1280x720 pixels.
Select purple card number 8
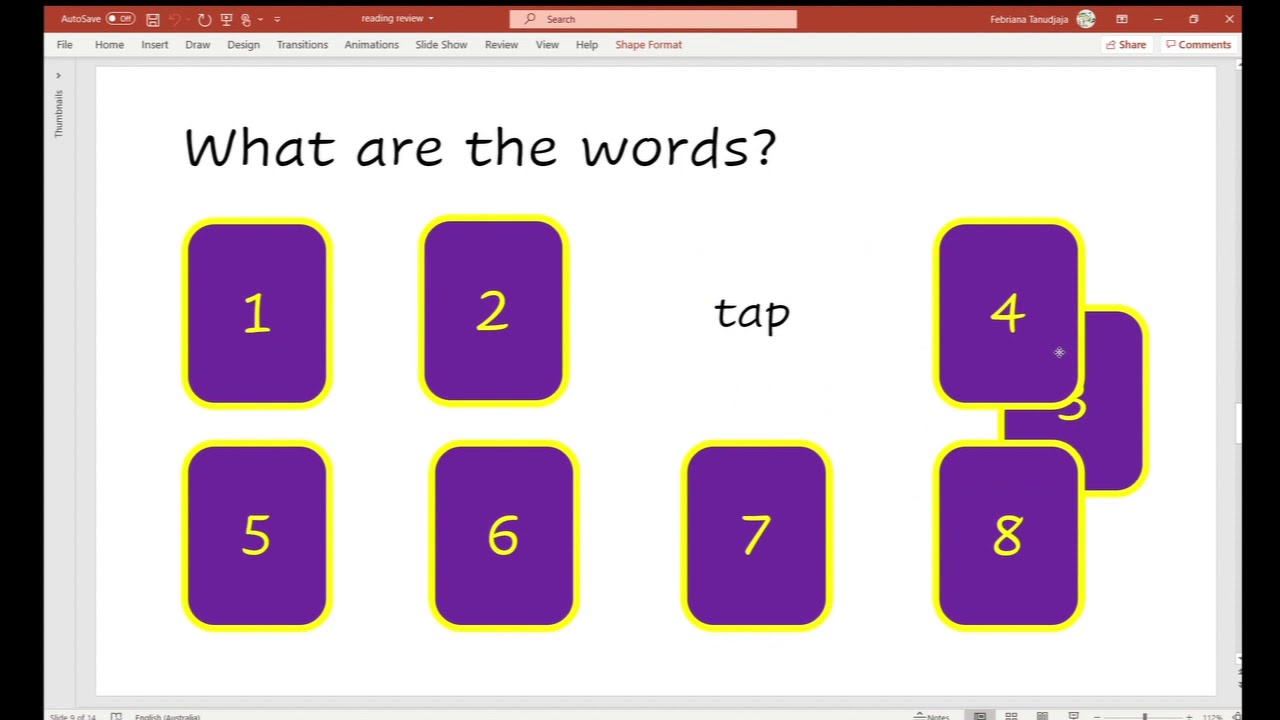(1008, 536)
